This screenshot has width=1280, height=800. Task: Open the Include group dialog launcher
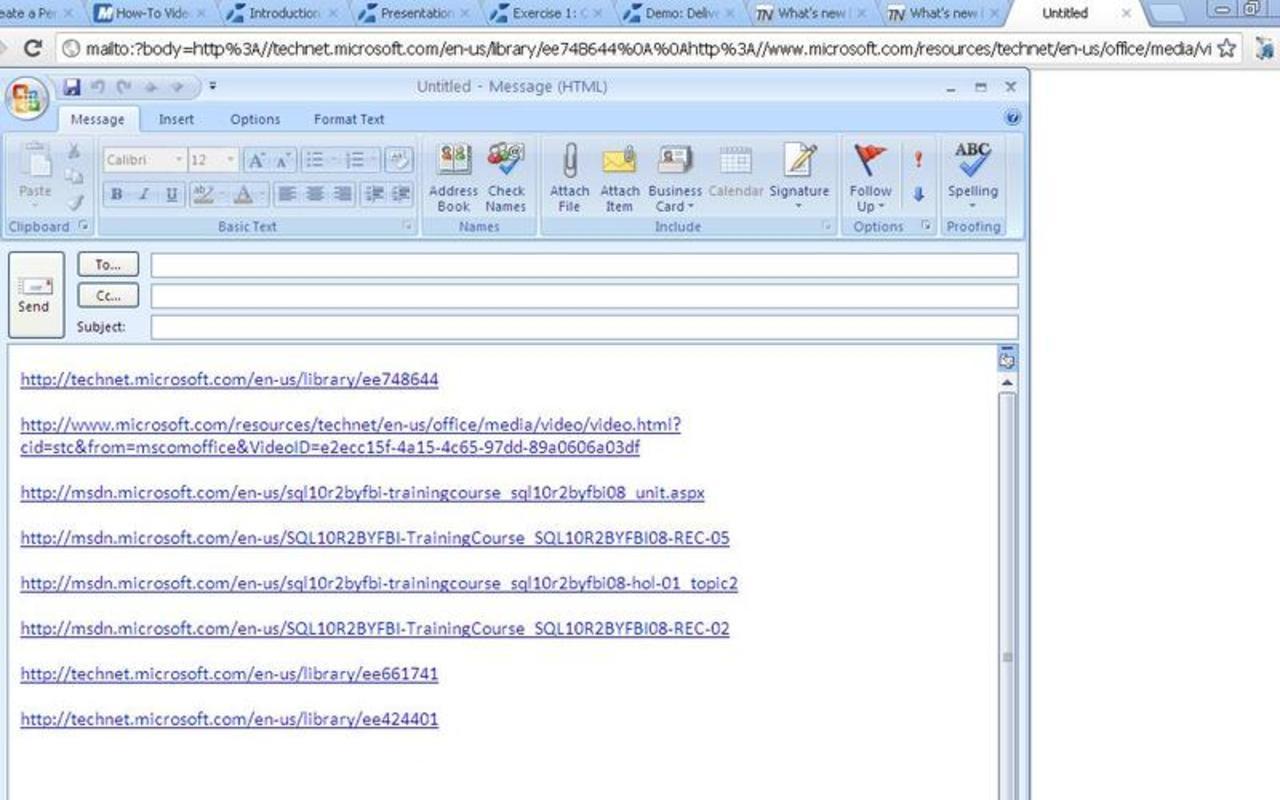click(x=827, y=227)
